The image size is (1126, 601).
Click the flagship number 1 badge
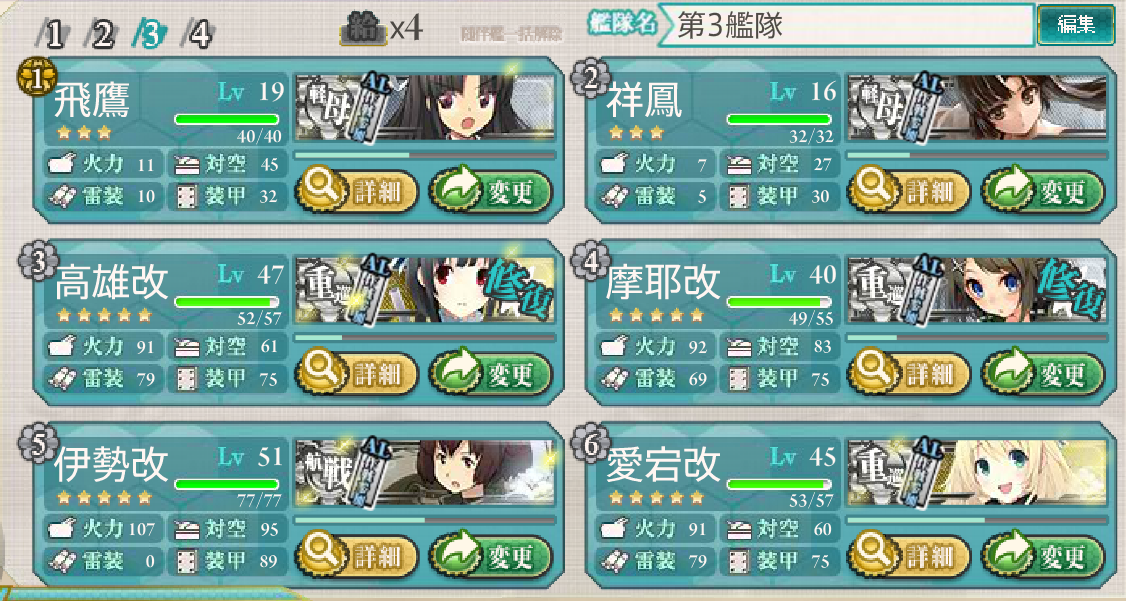(37, 77)
